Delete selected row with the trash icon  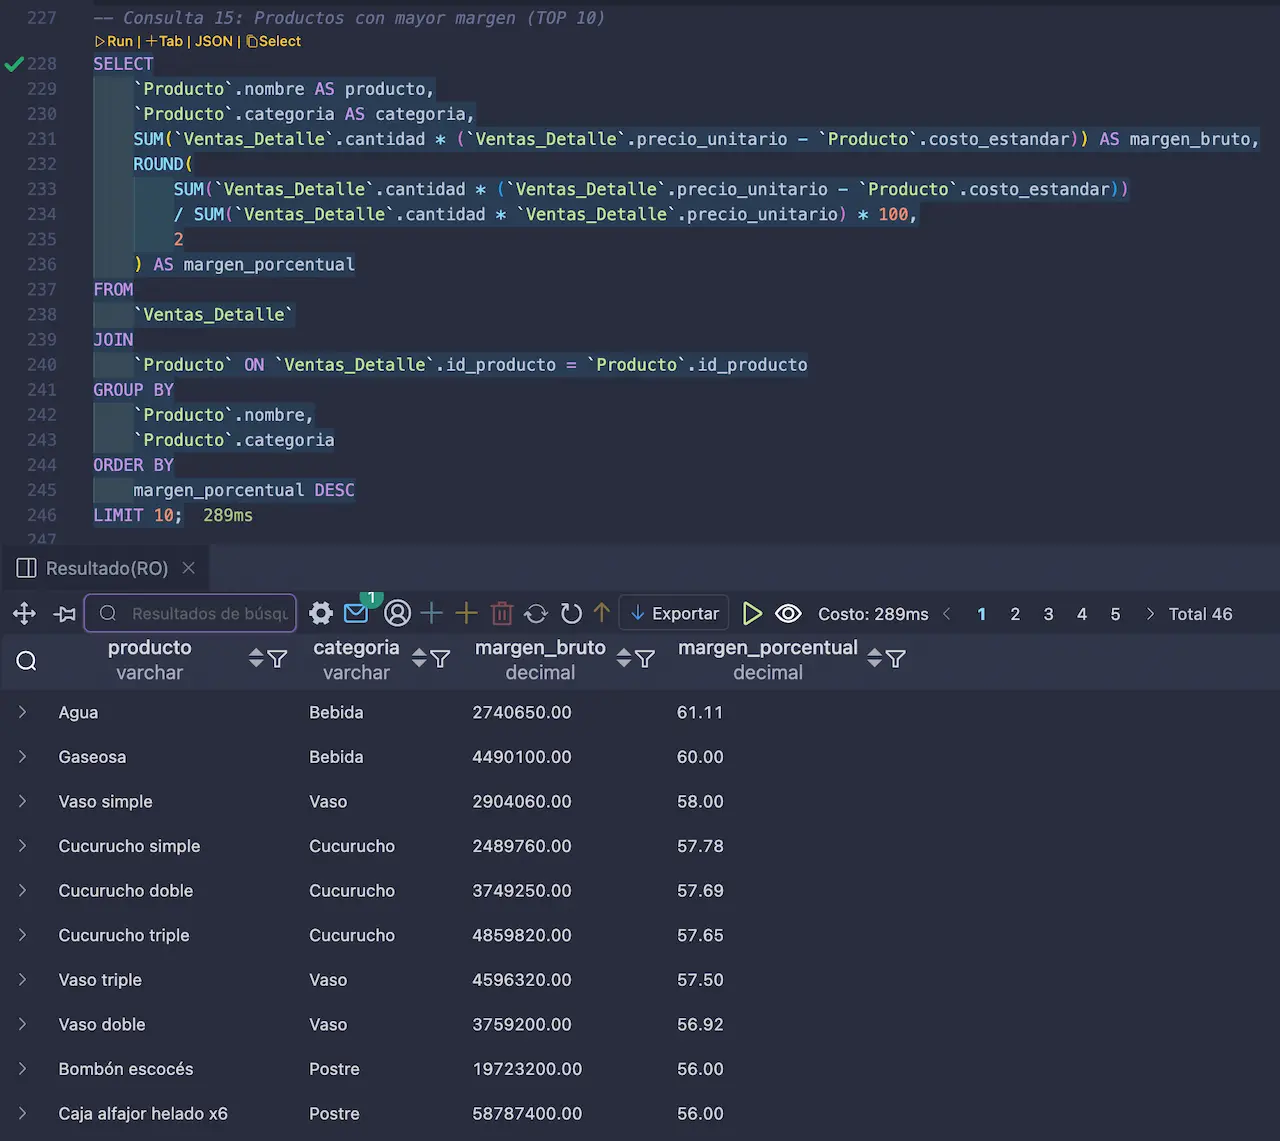[x=501, y=613]
